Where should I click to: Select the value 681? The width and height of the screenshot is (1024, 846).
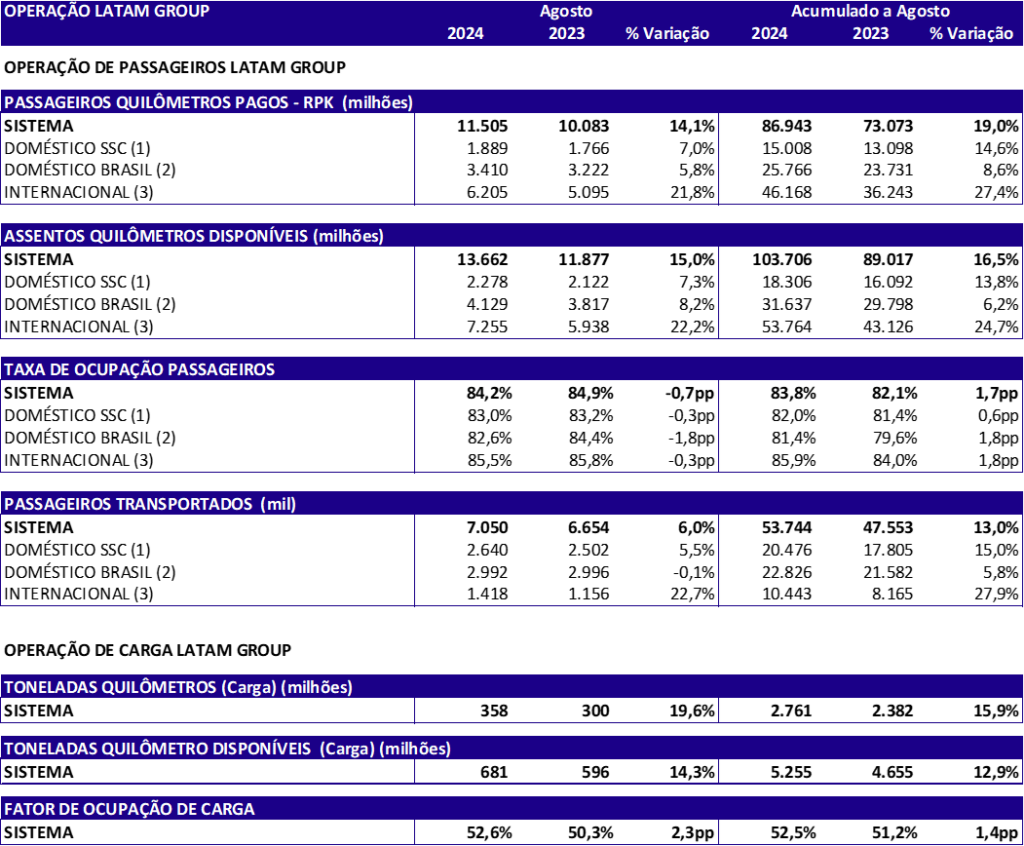pos(494,772)
